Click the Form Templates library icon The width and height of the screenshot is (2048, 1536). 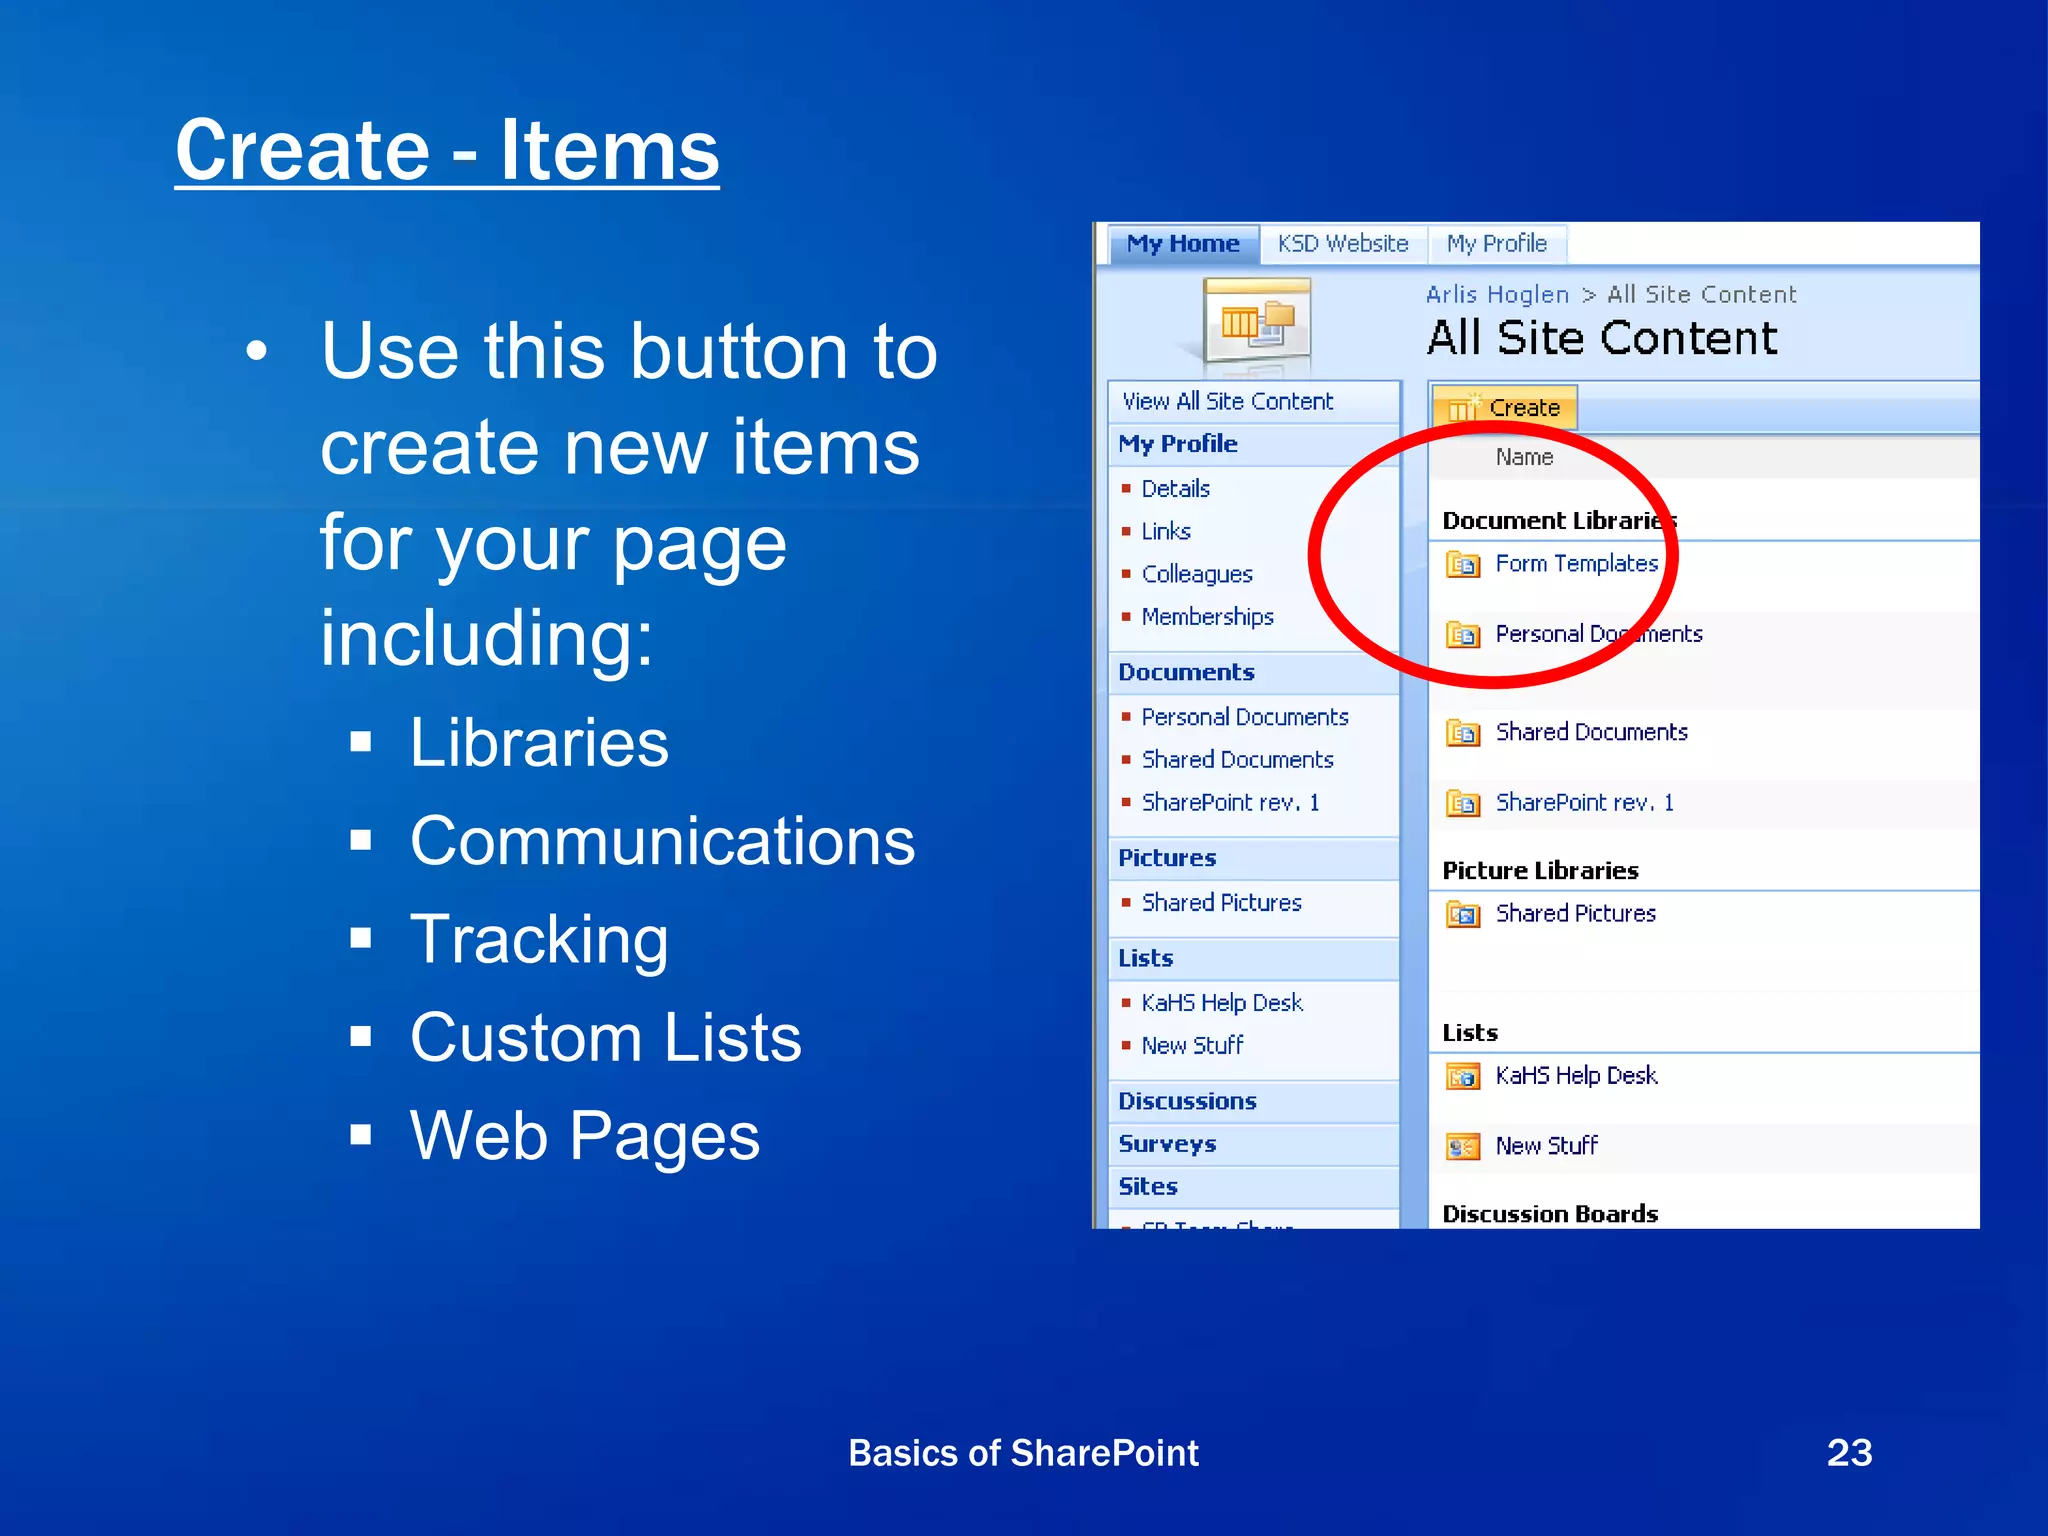coord(1463,565)
